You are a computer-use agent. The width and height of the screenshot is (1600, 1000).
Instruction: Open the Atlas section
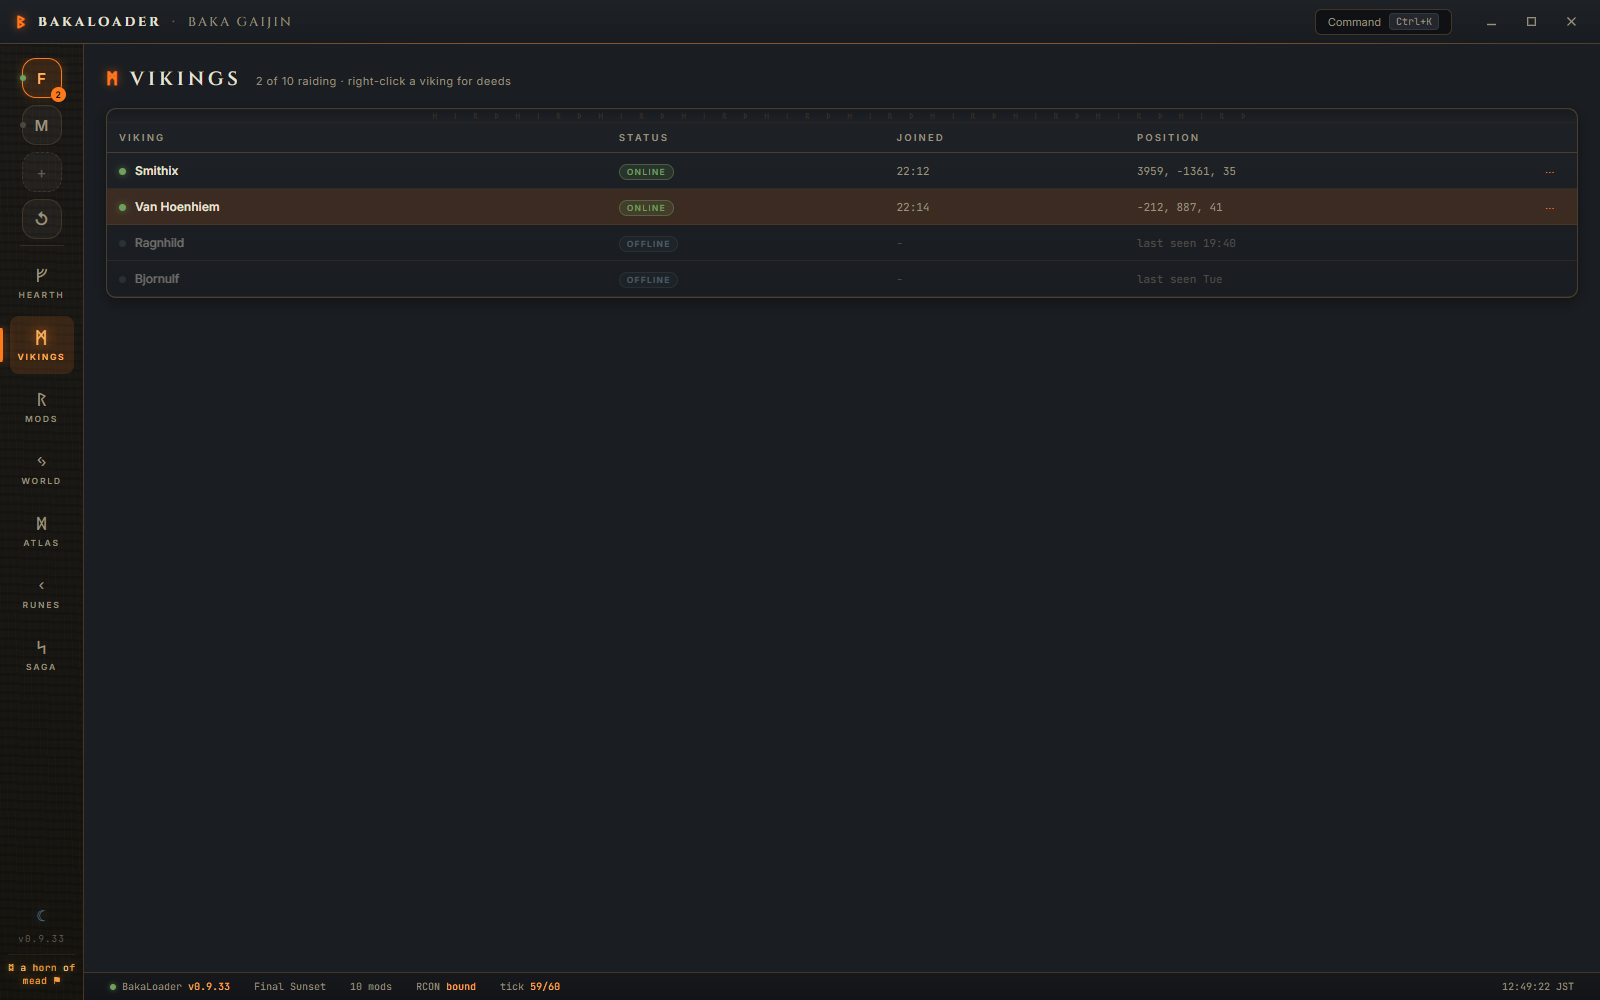click(41, 531)
